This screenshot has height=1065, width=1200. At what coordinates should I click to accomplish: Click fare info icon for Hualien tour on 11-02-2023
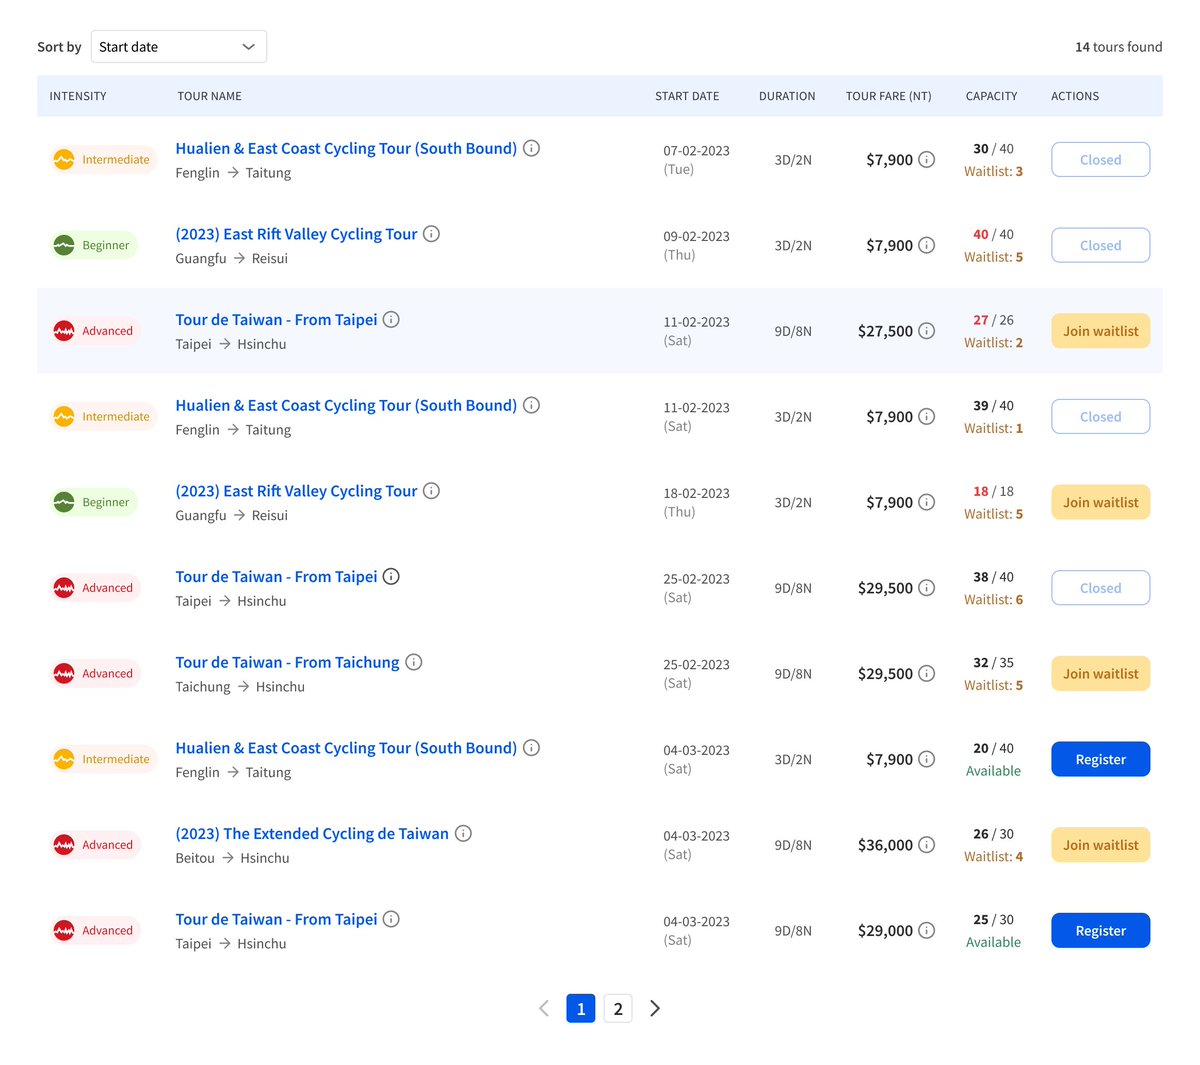pos(927,416)
